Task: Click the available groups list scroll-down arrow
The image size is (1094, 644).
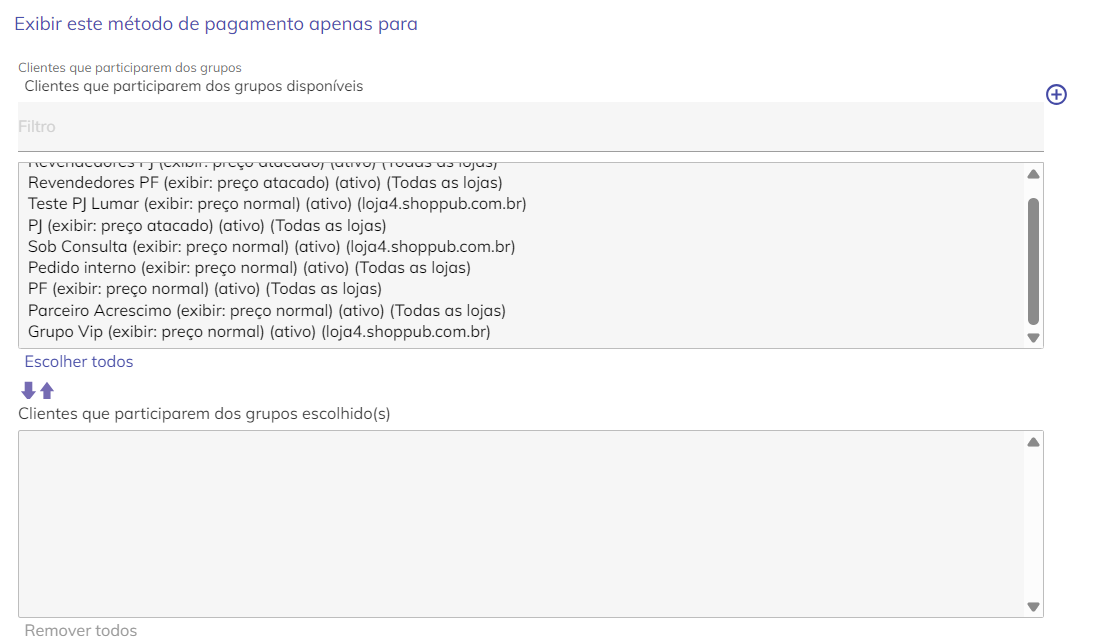Action: 1033,338
